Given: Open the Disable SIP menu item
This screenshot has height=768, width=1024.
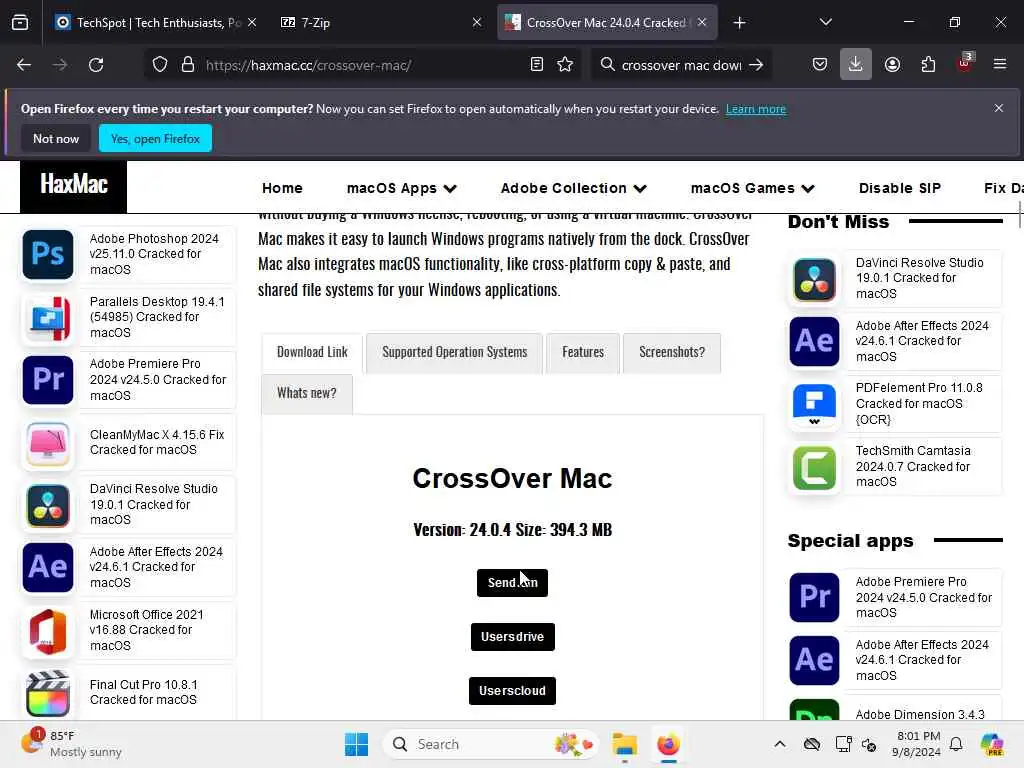Looking at the screenshot, I should pyautogui.click(x=899, y=188).
